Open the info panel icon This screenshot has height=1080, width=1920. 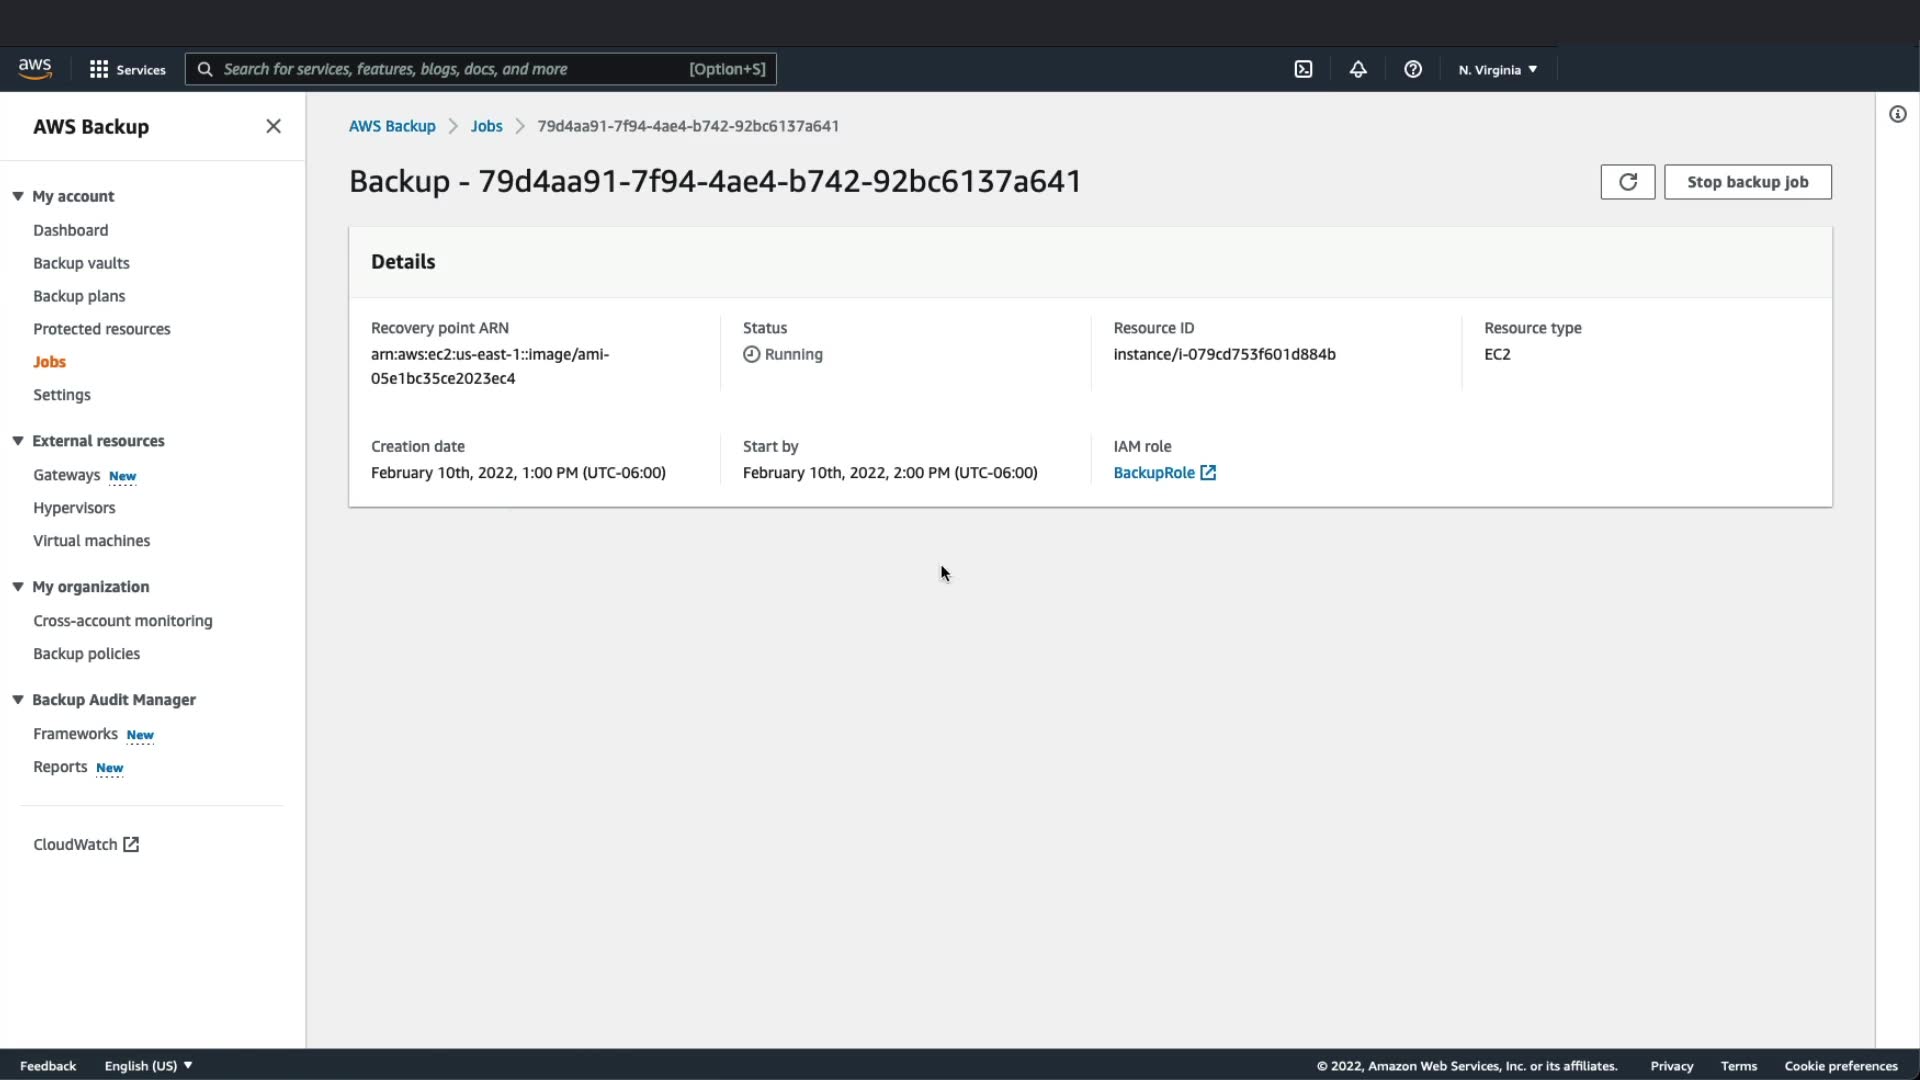pyautogui.click(x=1897, y=114)
